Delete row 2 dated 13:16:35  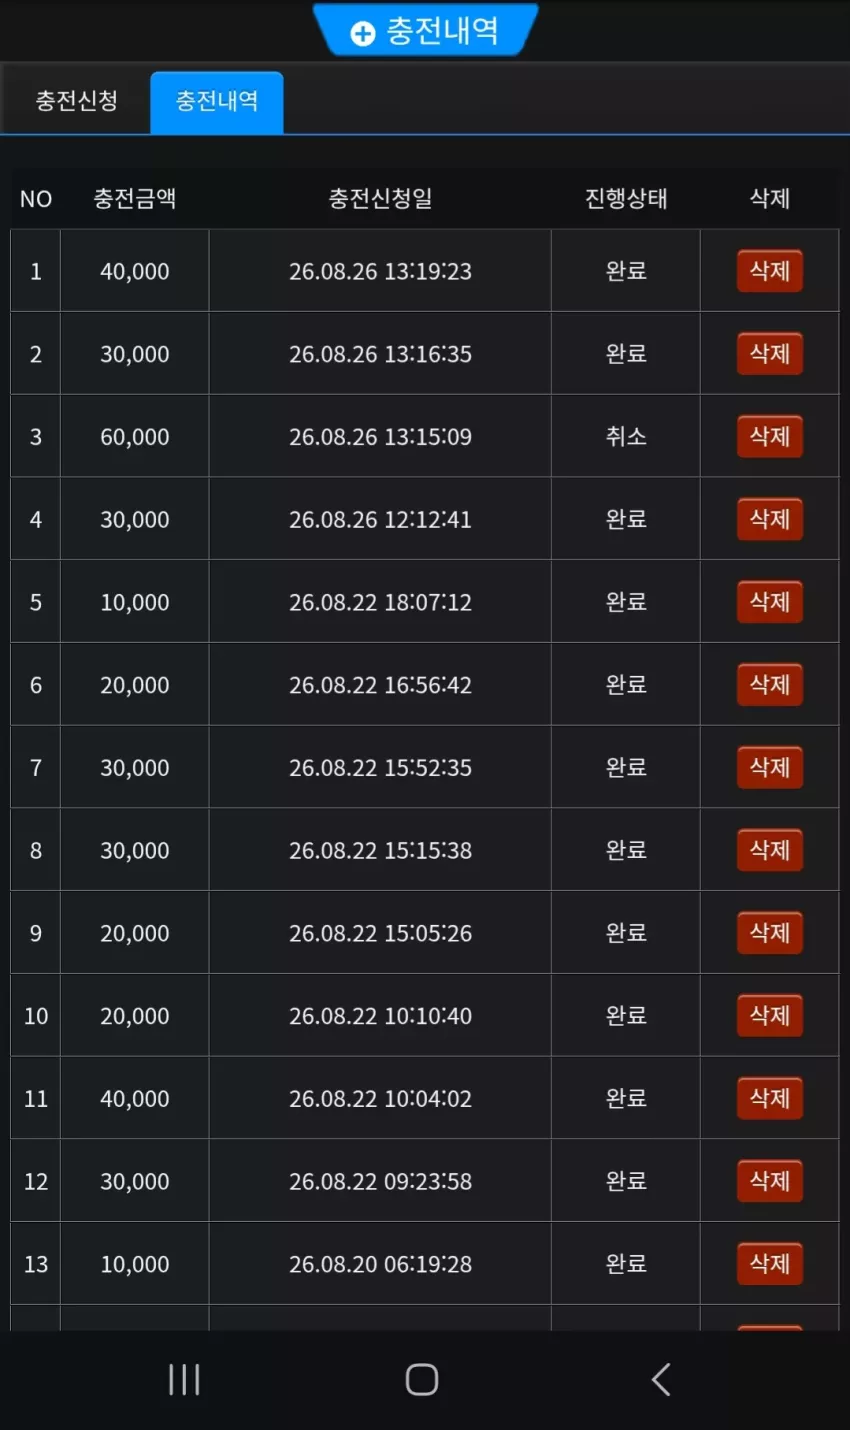point(770,354)
